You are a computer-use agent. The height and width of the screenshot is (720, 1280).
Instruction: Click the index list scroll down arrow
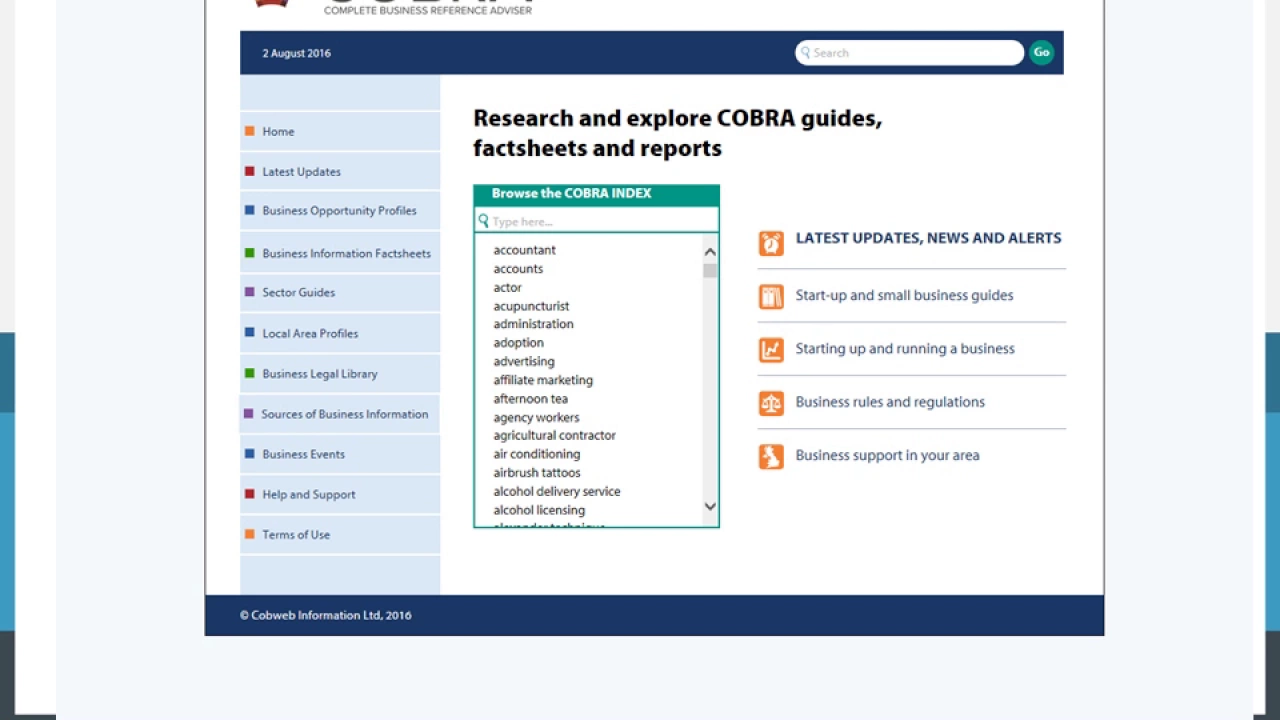pyautogui.click(x=710, y=506)
